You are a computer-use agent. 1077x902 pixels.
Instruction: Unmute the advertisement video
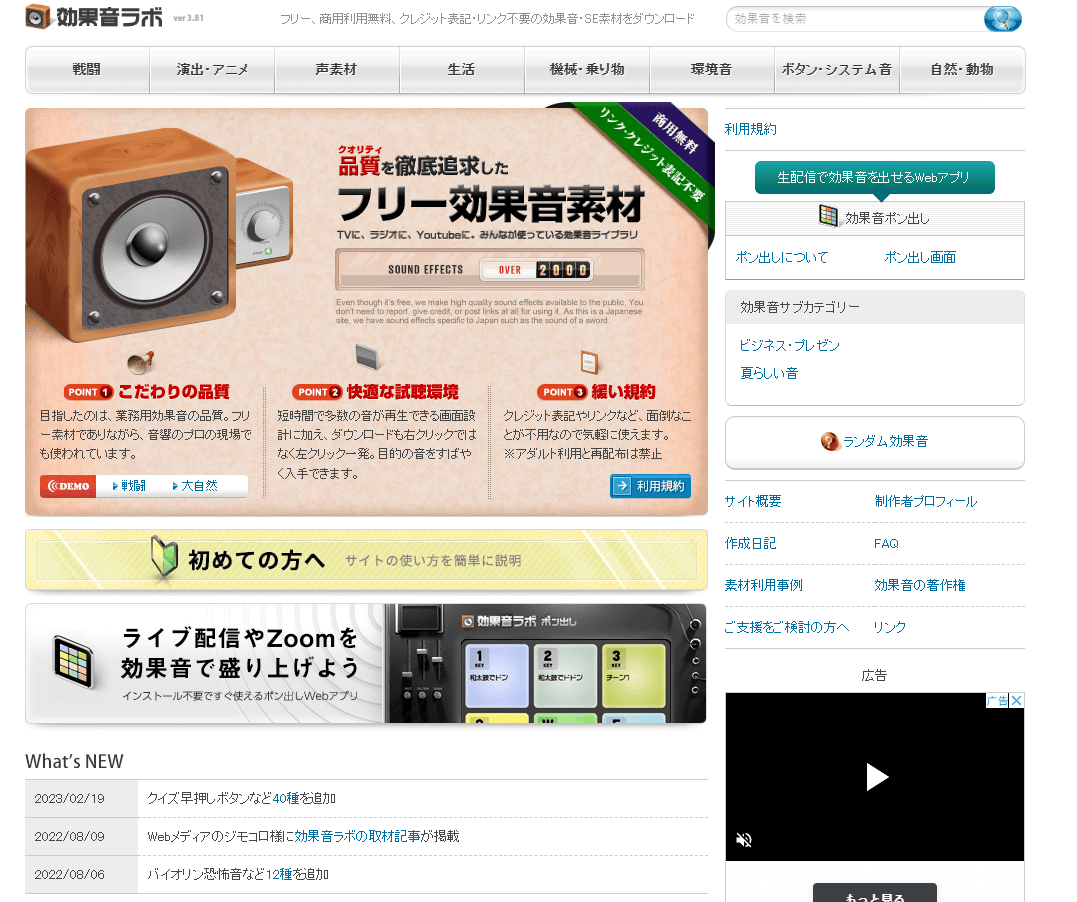point(743,841)
